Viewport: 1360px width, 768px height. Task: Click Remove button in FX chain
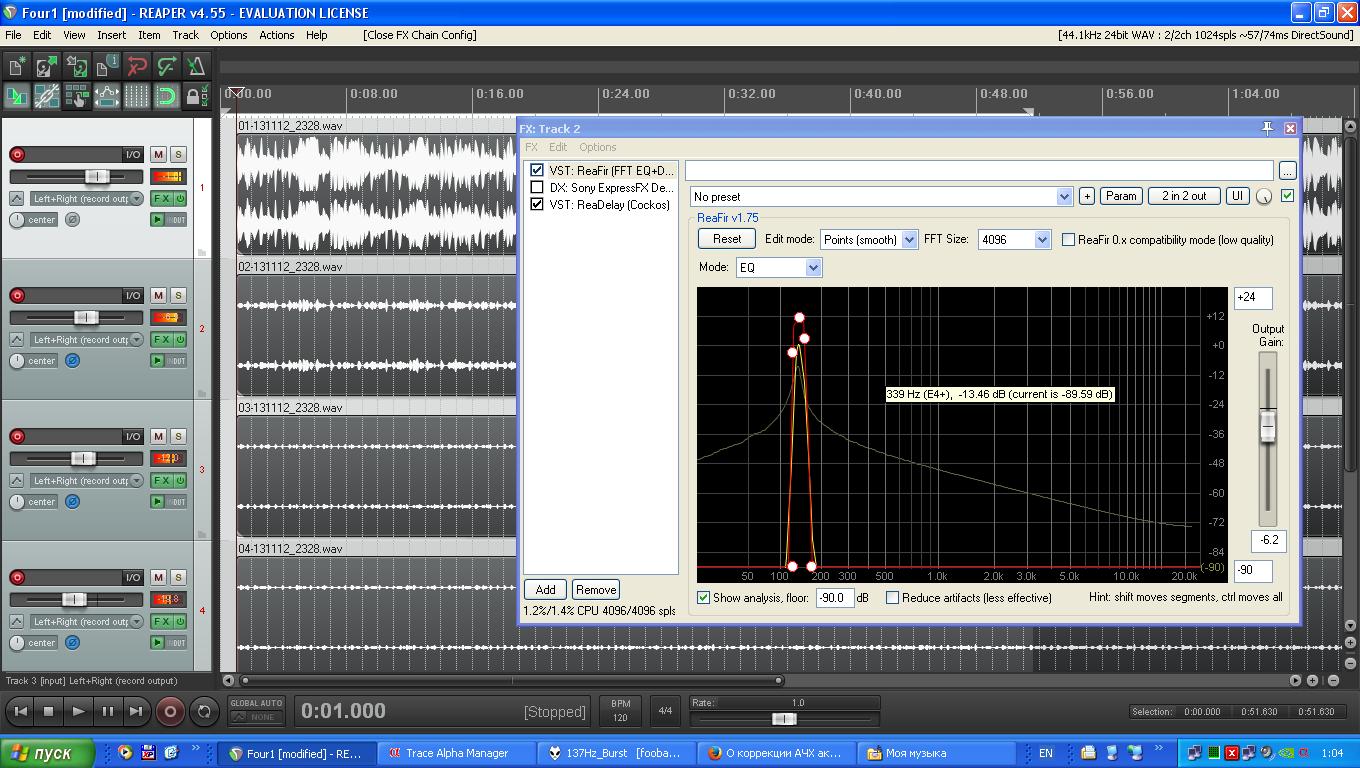pyautogui.click(x=596, y=590)
